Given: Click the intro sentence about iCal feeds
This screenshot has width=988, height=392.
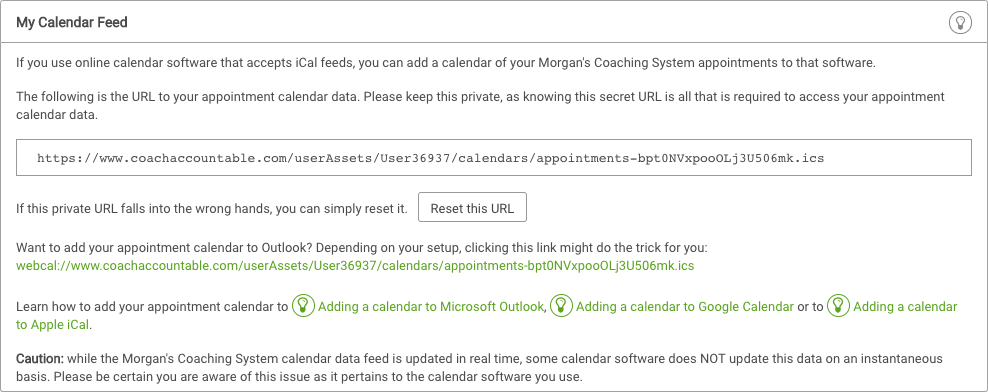Looking at the screenshot, I should 446,63.
